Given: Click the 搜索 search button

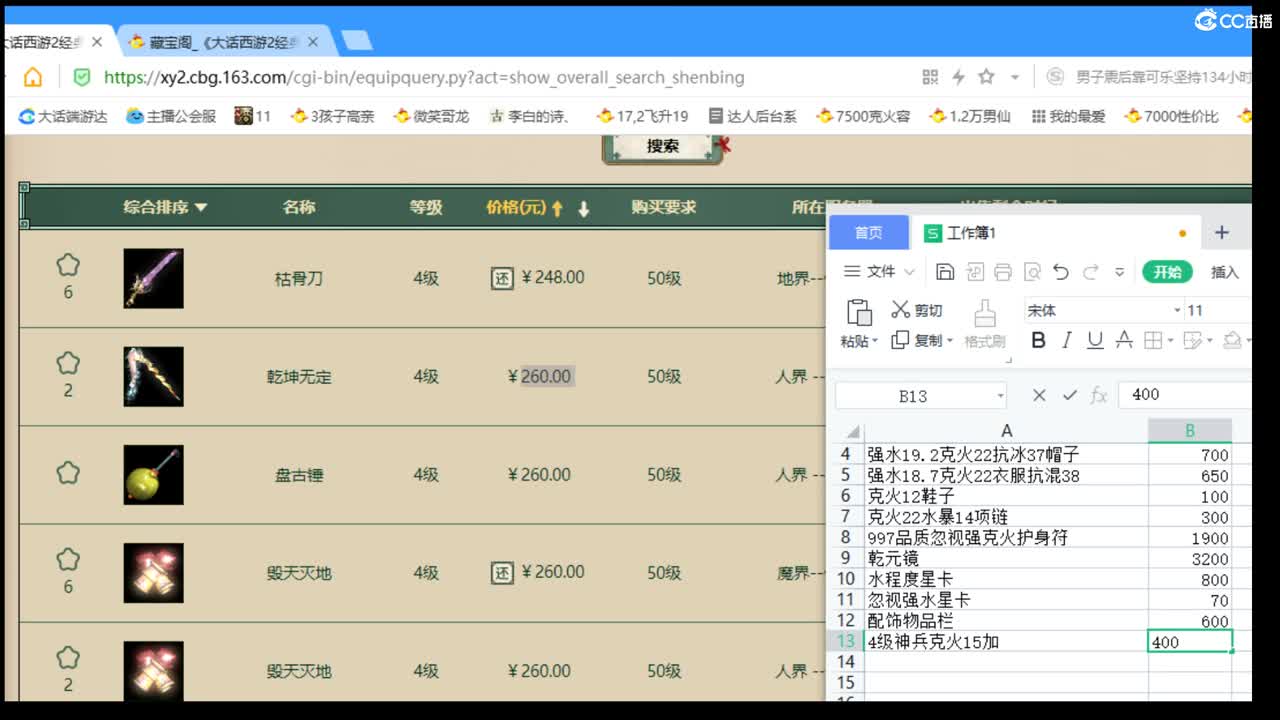Looking at the screenshot, I should point(662,146).
